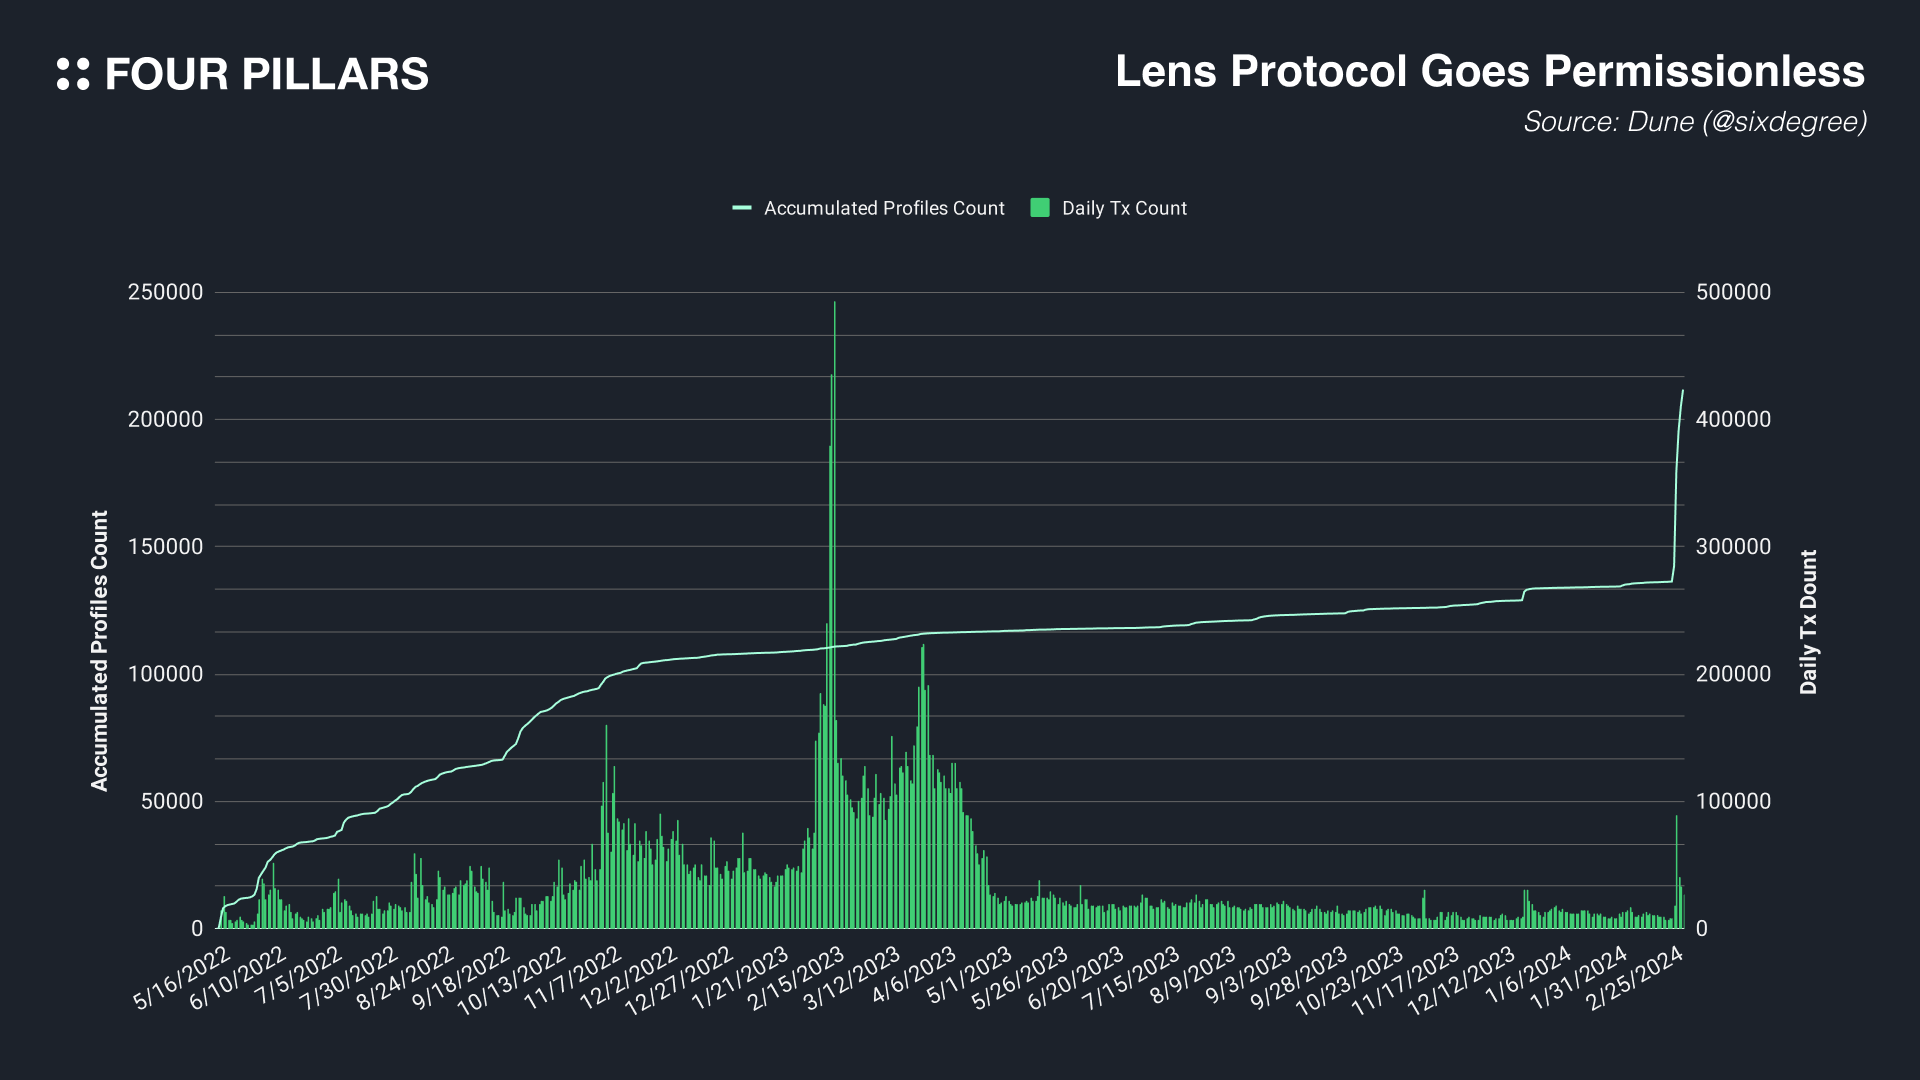Toggle the Daily Tx Count legend label
The image size is (1920, 1080).
[1124, 208]
